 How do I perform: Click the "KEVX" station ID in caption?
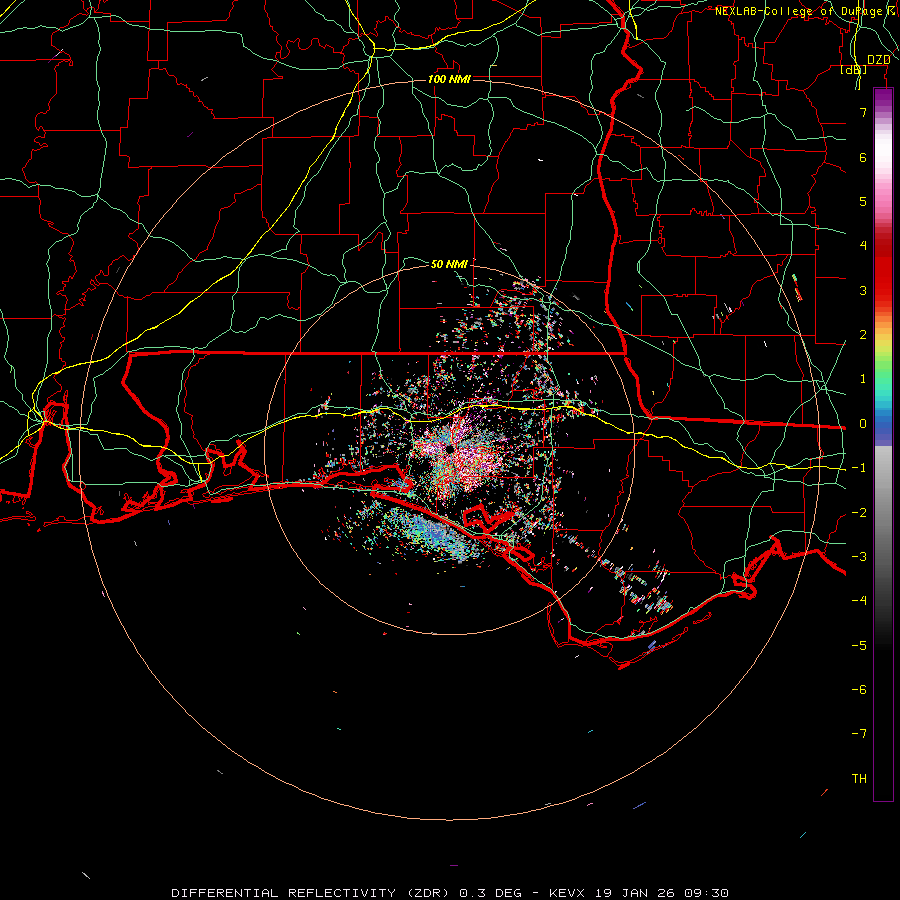[567, 893]
